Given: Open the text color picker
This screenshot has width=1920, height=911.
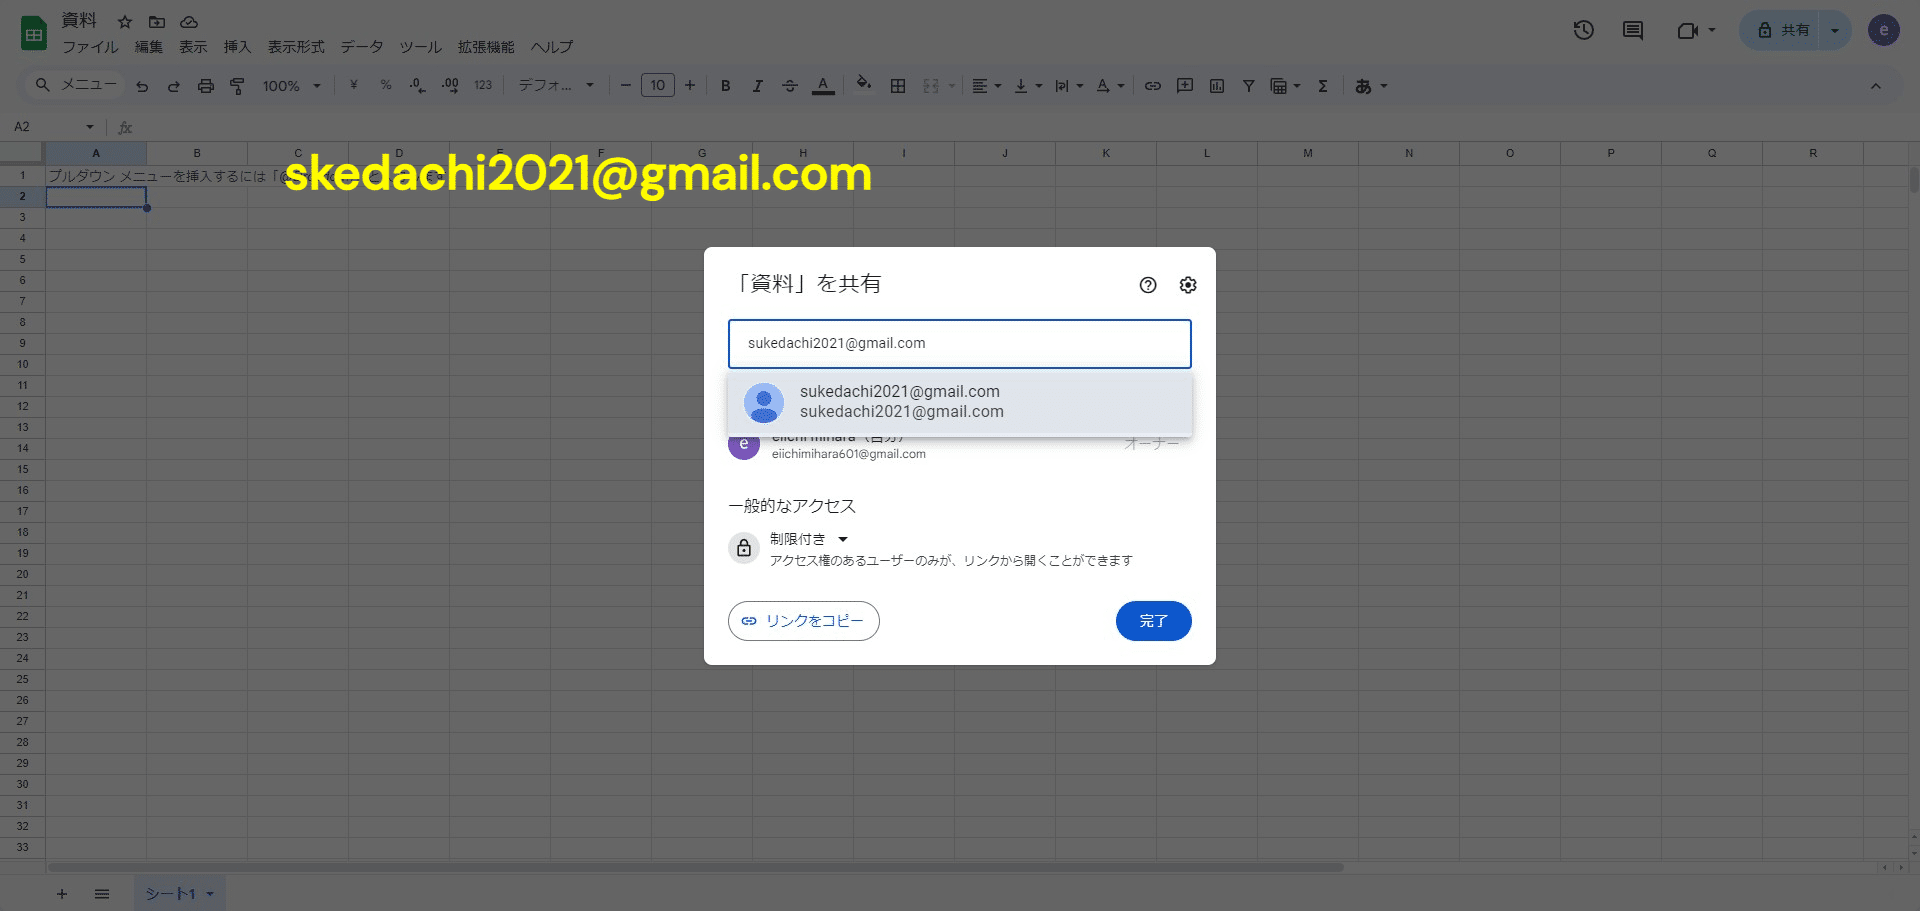Looking at the screenshot, I should point(823,86).
